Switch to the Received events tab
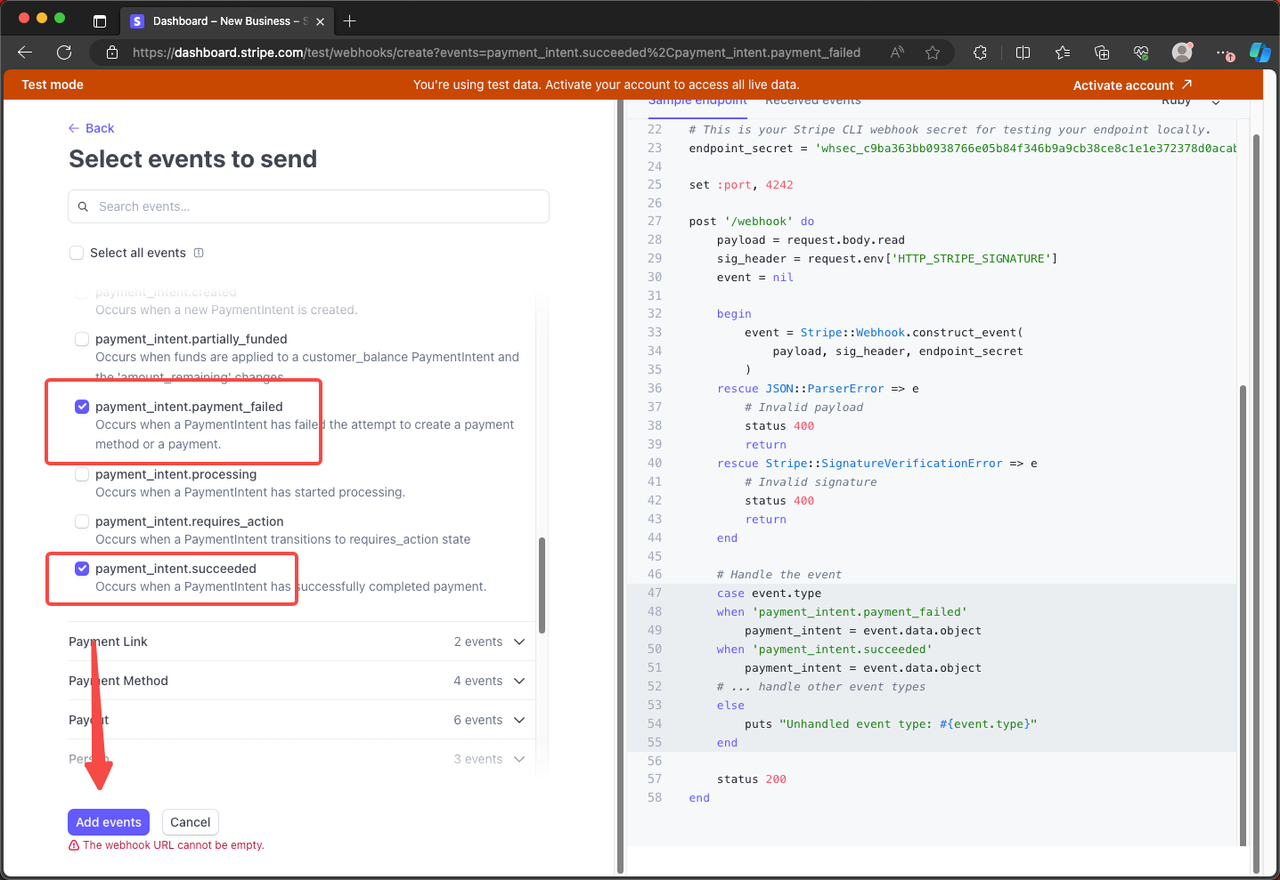 [x=812, y=101]
